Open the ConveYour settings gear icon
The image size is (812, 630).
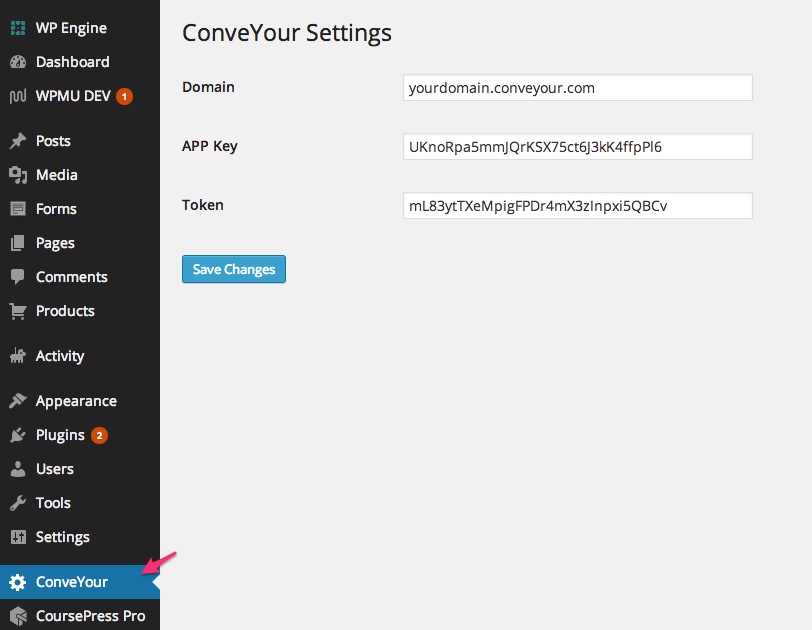click(20, 581)
